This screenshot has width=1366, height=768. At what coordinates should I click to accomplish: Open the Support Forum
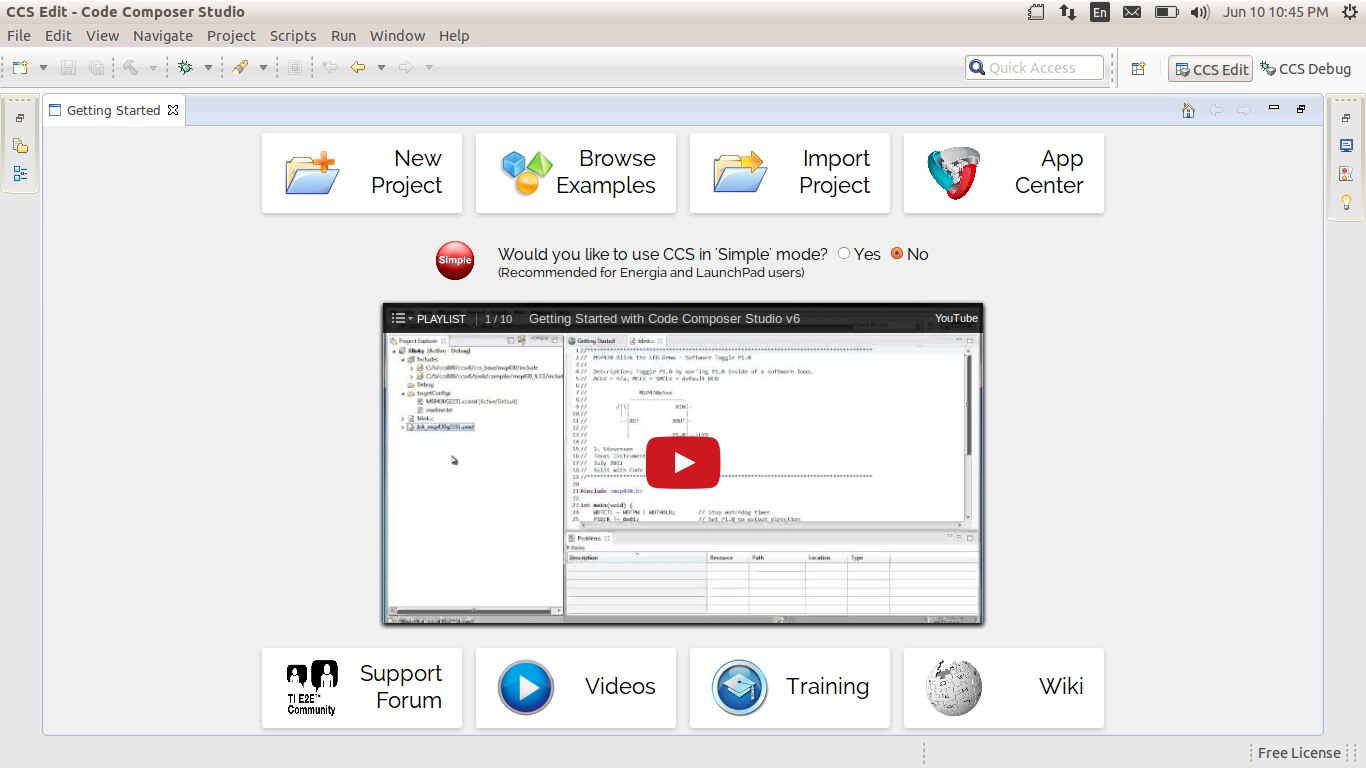click(x=362, y=688)
